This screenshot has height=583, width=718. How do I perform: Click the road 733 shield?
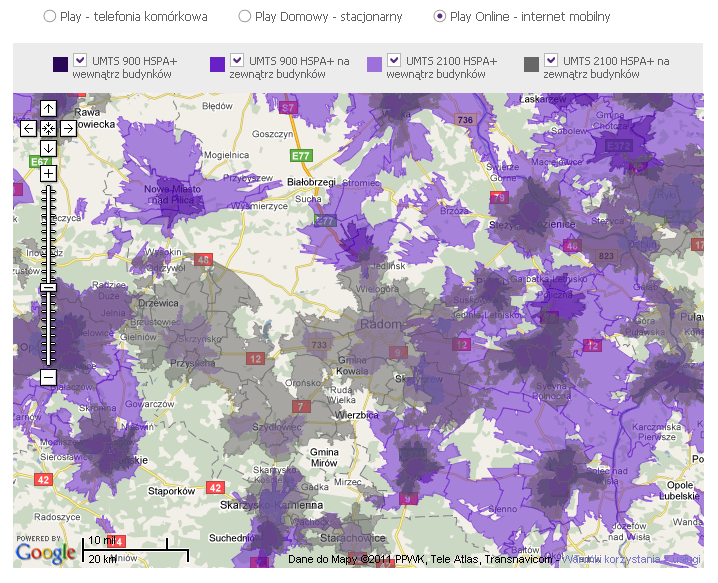pos(319,345)
